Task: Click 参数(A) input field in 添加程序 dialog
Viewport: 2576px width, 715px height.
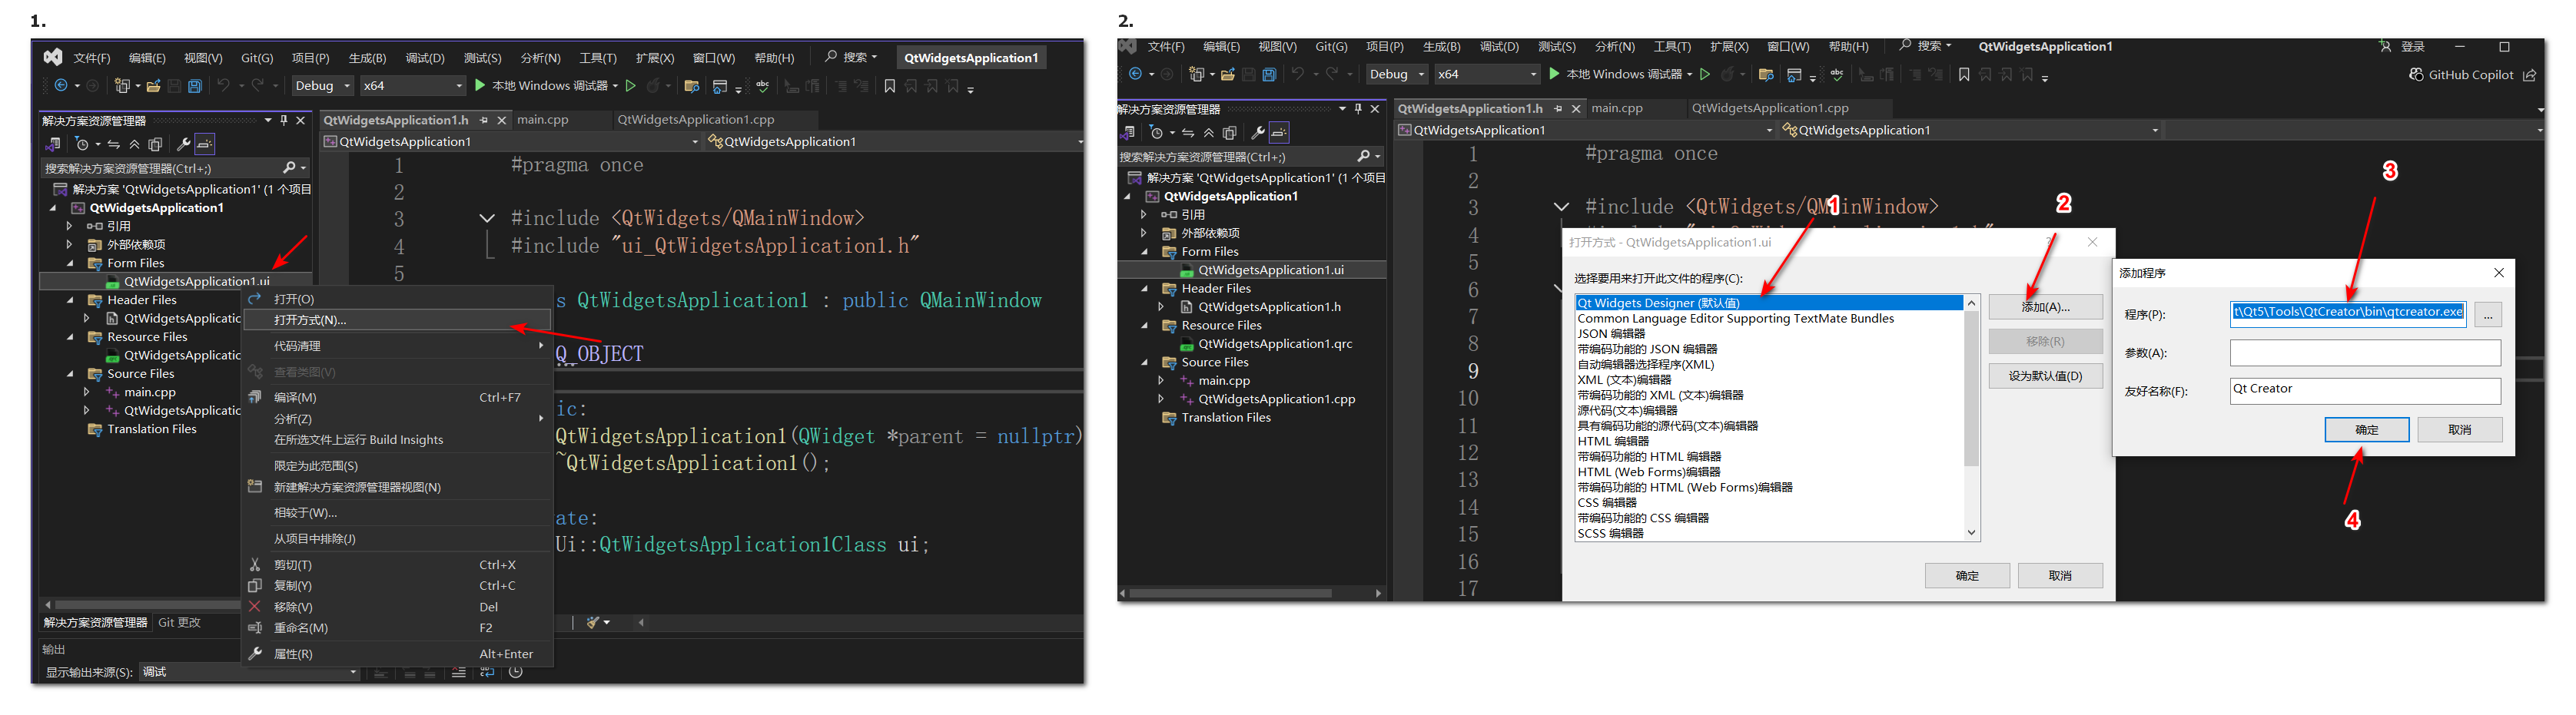Action: [x=2365, y=353]
